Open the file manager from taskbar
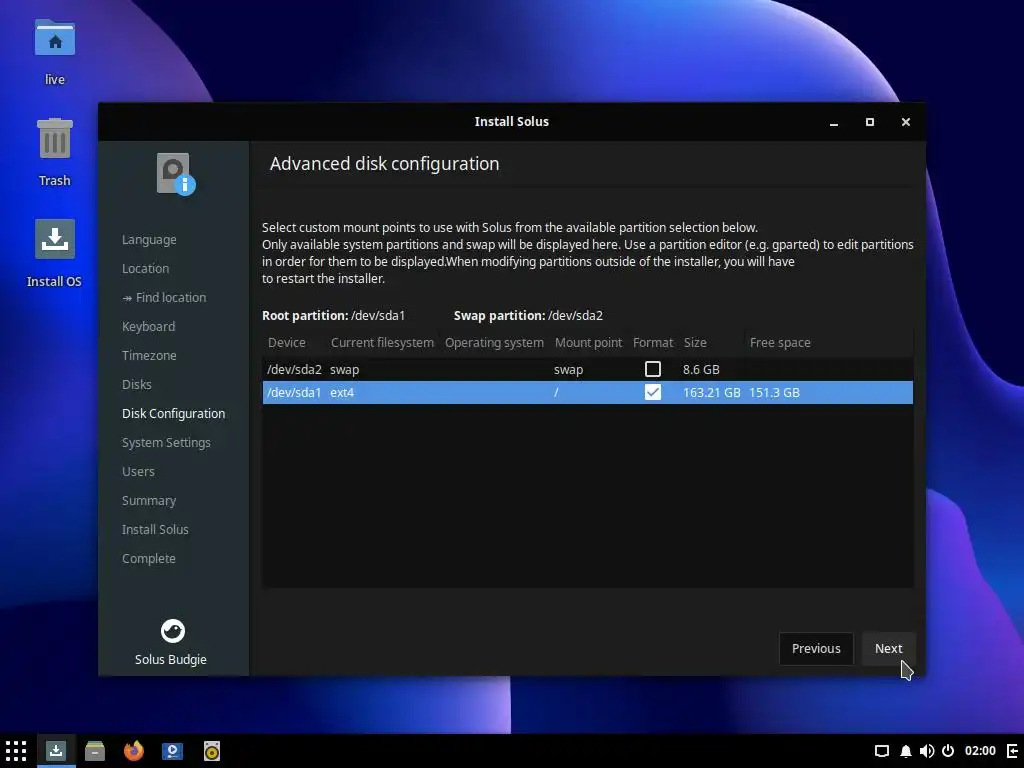 (x=95, y=751)
